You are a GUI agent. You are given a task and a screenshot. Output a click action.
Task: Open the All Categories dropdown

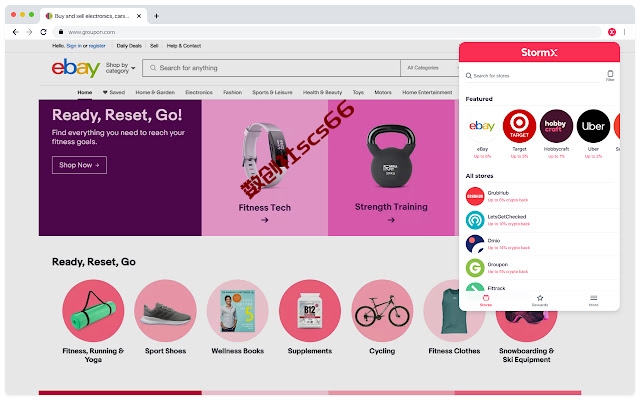click(x=431, y=68)
